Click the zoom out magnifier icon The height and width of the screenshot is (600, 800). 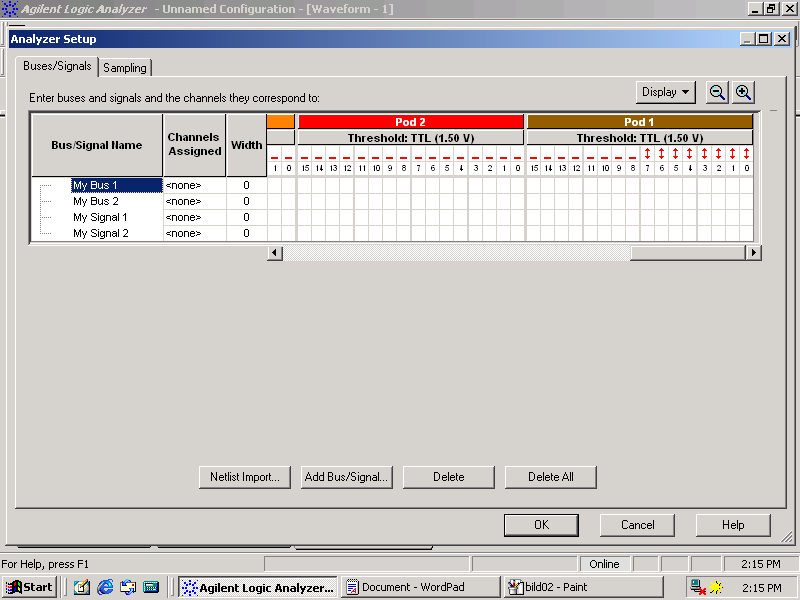717,92
